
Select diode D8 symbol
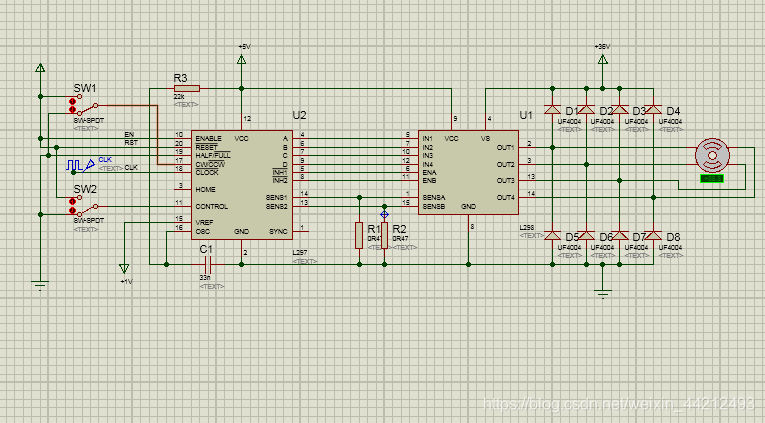(x=652, y=236)
